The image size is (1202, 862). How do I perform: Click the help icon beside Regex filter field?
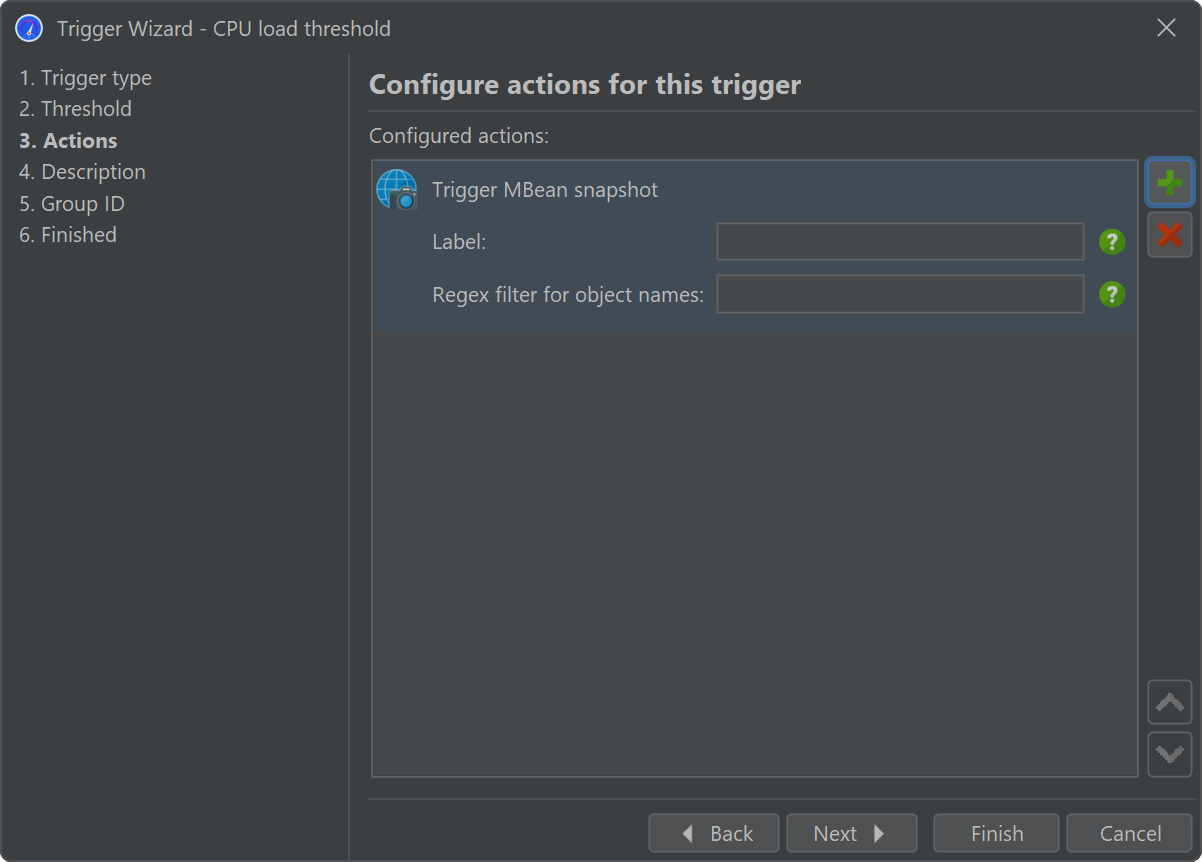point(1112,294)
